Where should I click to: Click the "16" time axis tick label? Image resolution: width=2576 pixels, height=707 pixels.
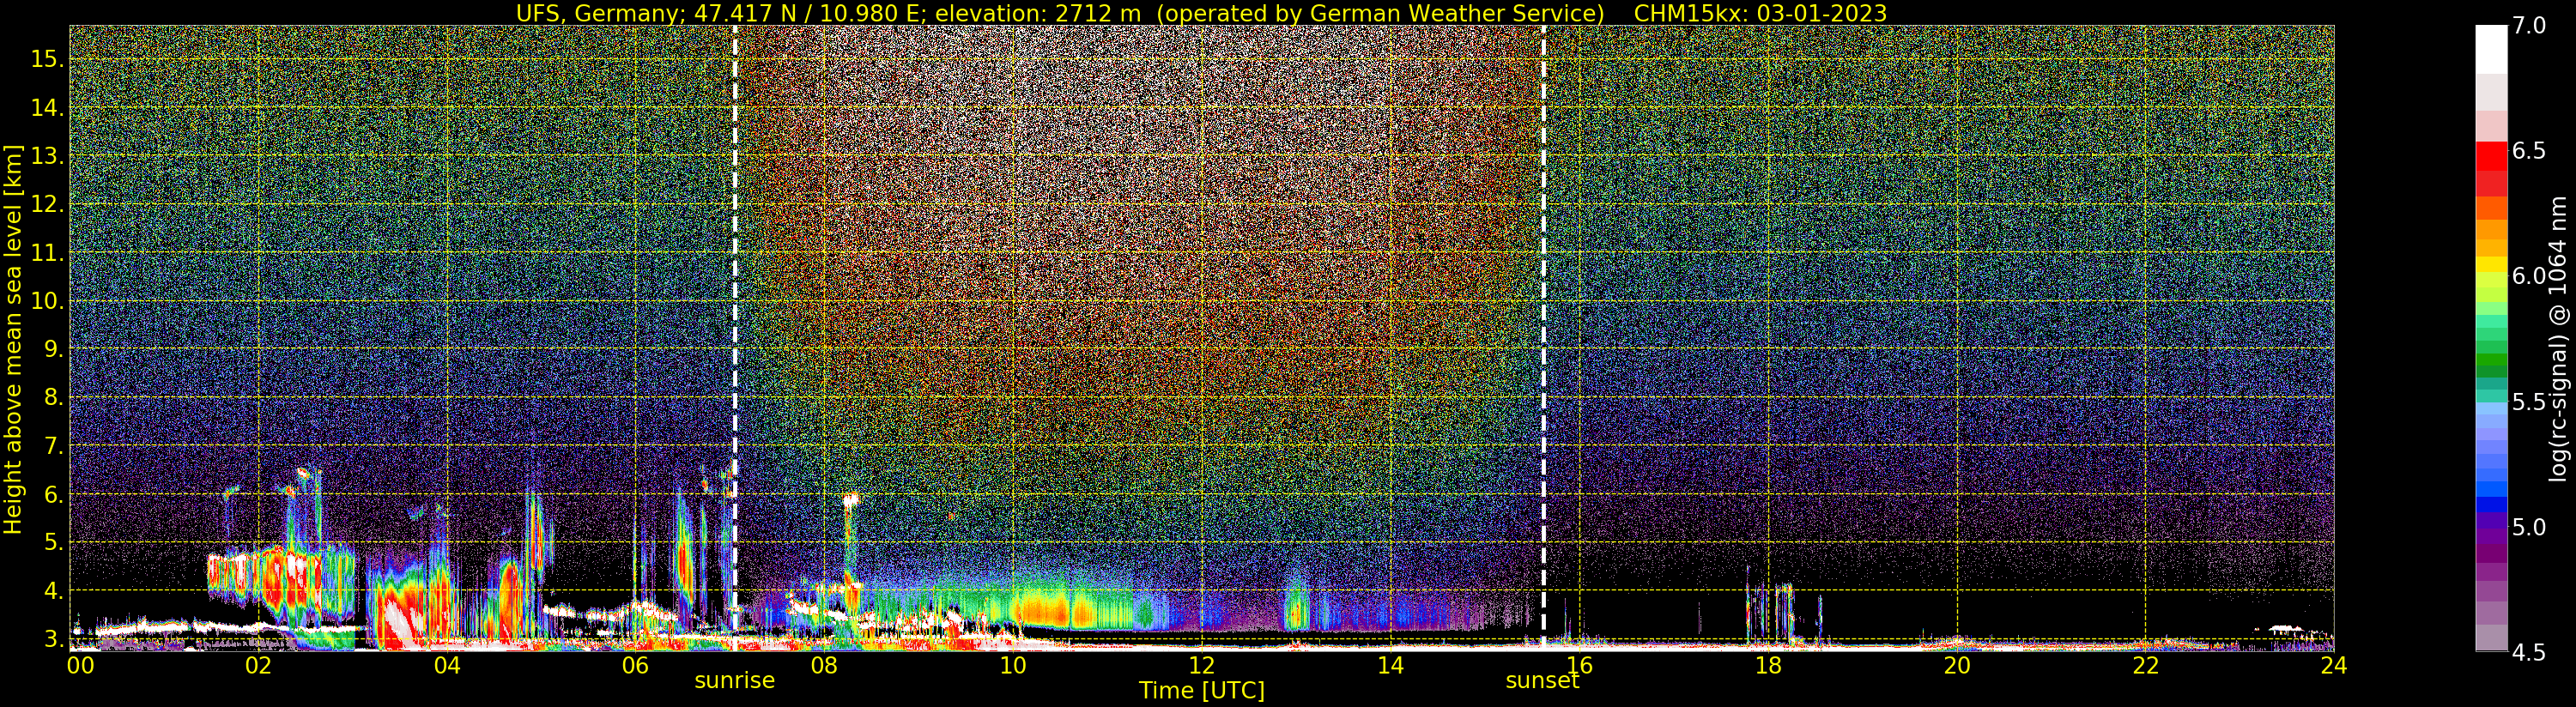click(1579, 664)
